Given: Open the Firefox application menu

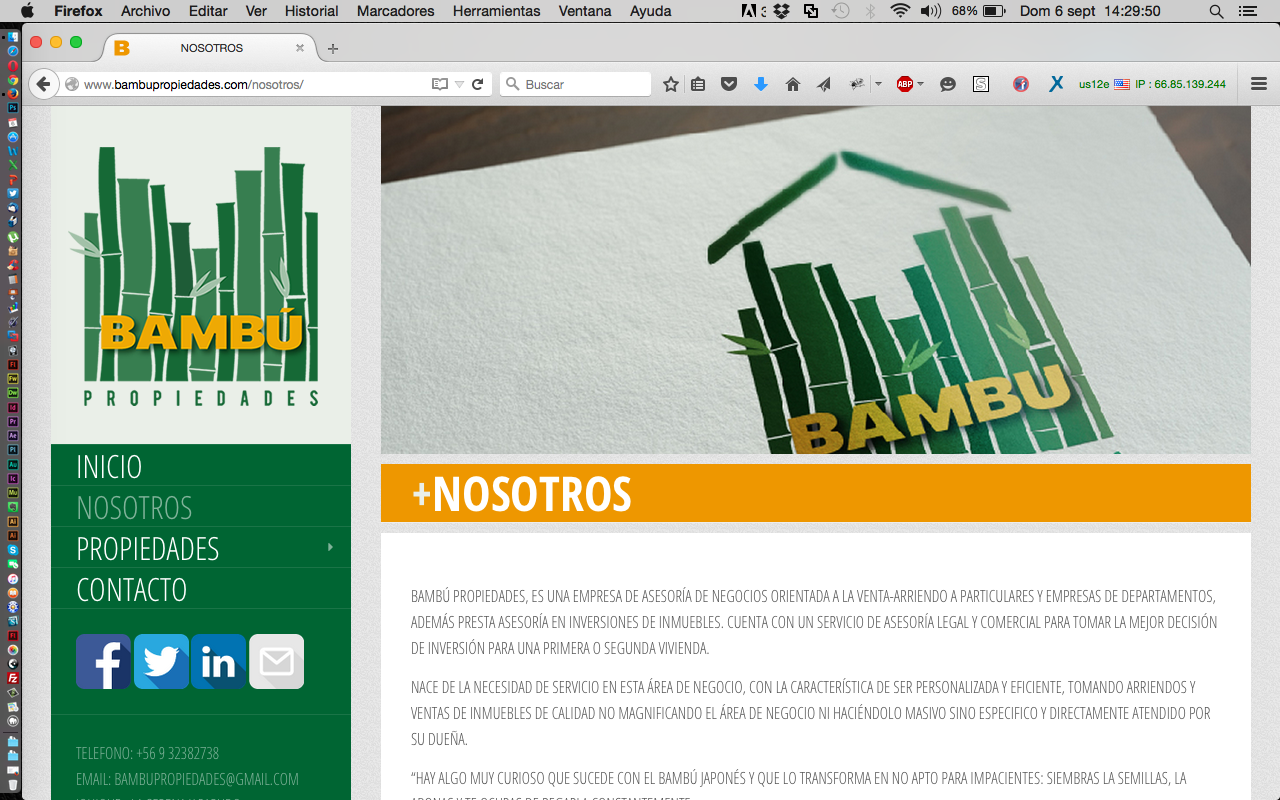Looking at the screenshot, I should (x=78, y=11).
